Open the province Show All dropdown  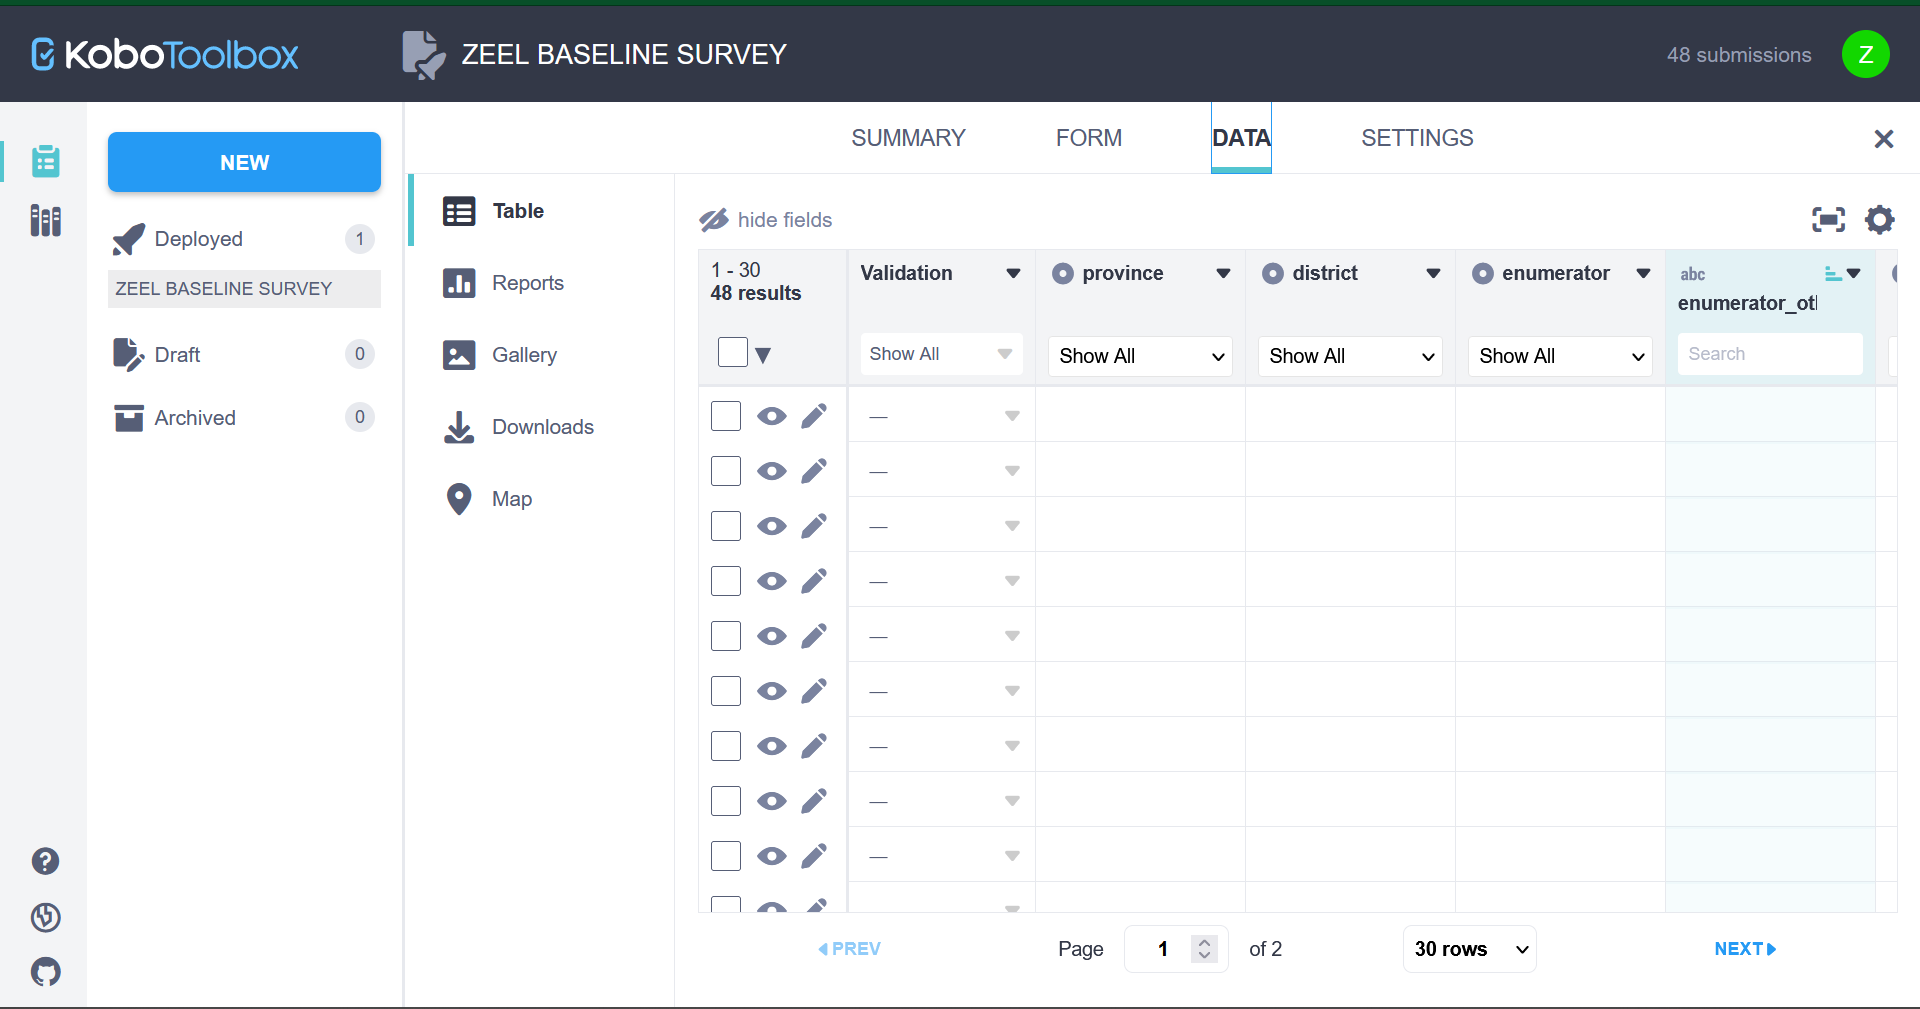1139,356
